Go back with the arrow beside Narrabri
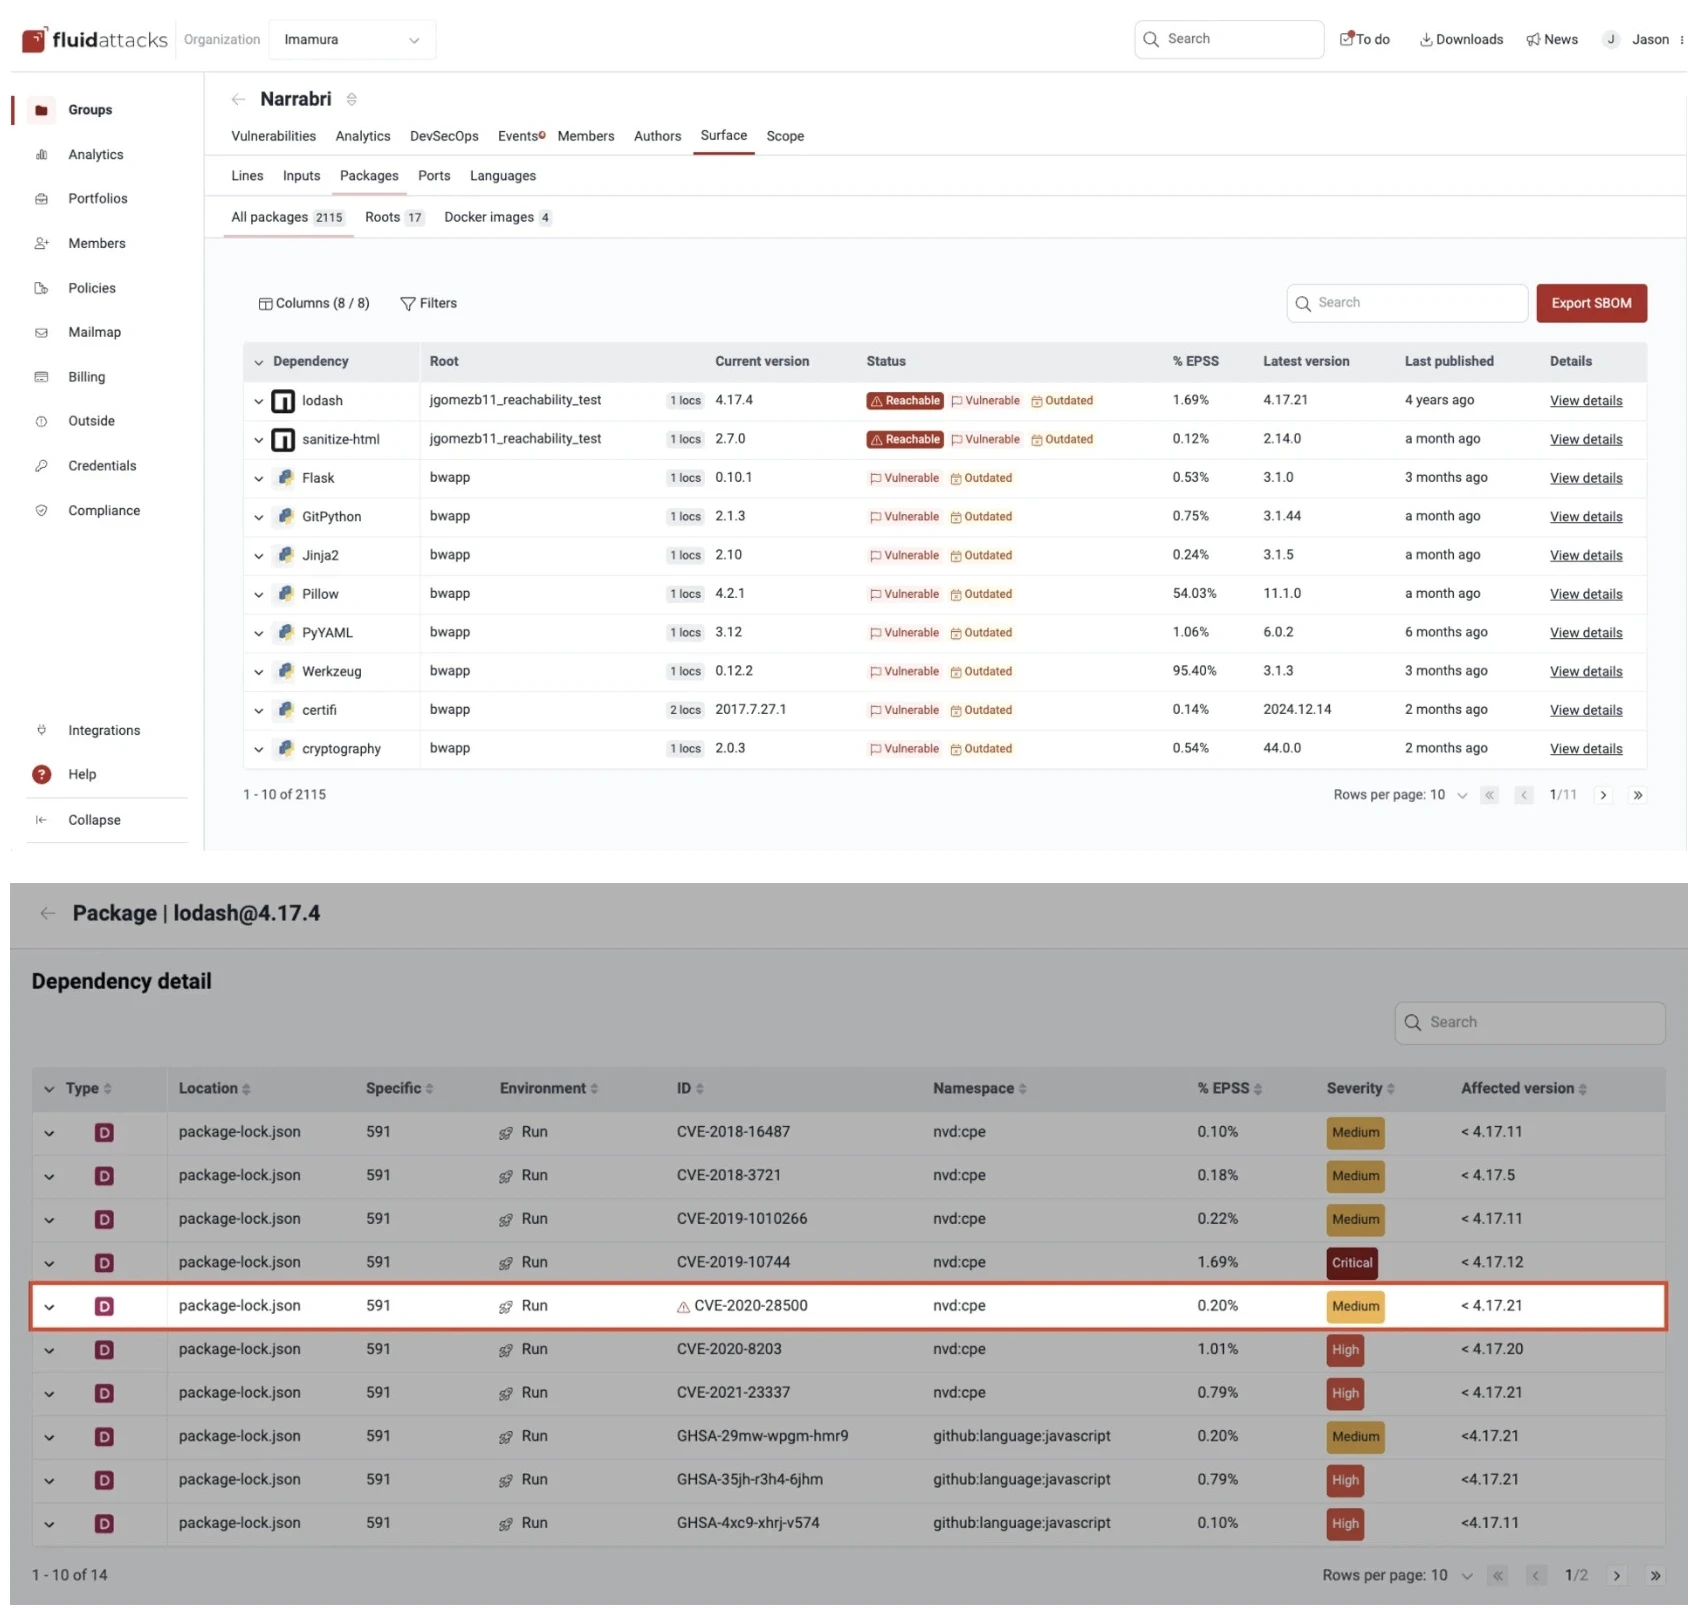 click(238, 99)
